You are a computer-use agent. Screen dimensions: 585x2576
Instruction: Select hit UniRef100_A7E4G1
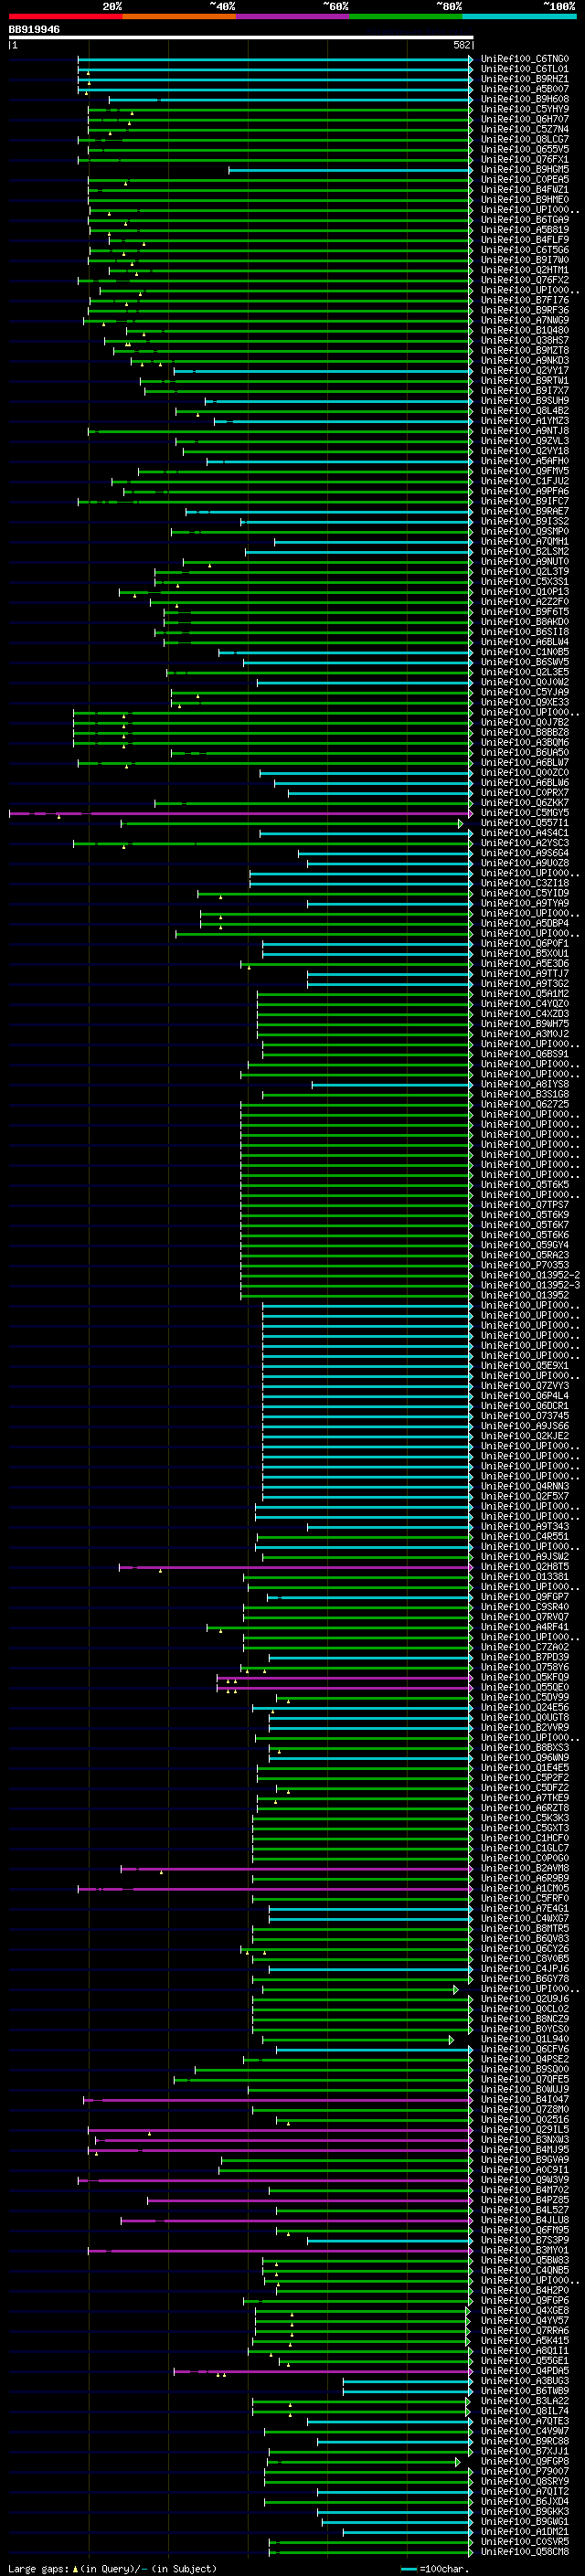pos(524,1908)
